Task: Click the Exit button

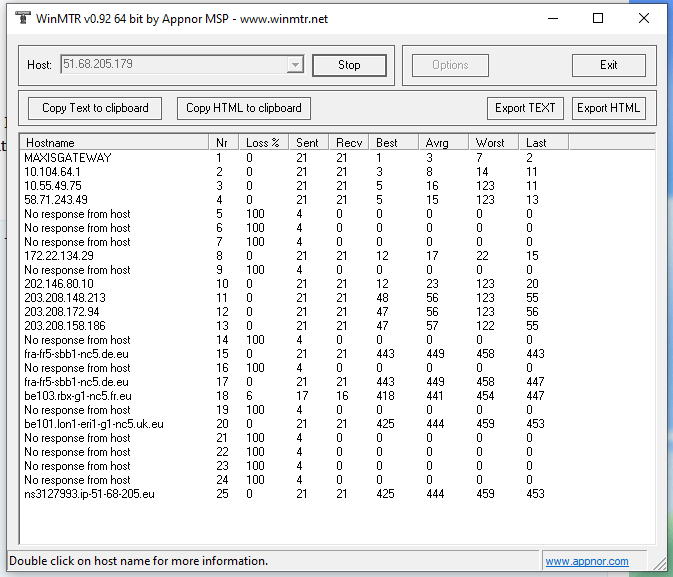Action: (608, 65)
